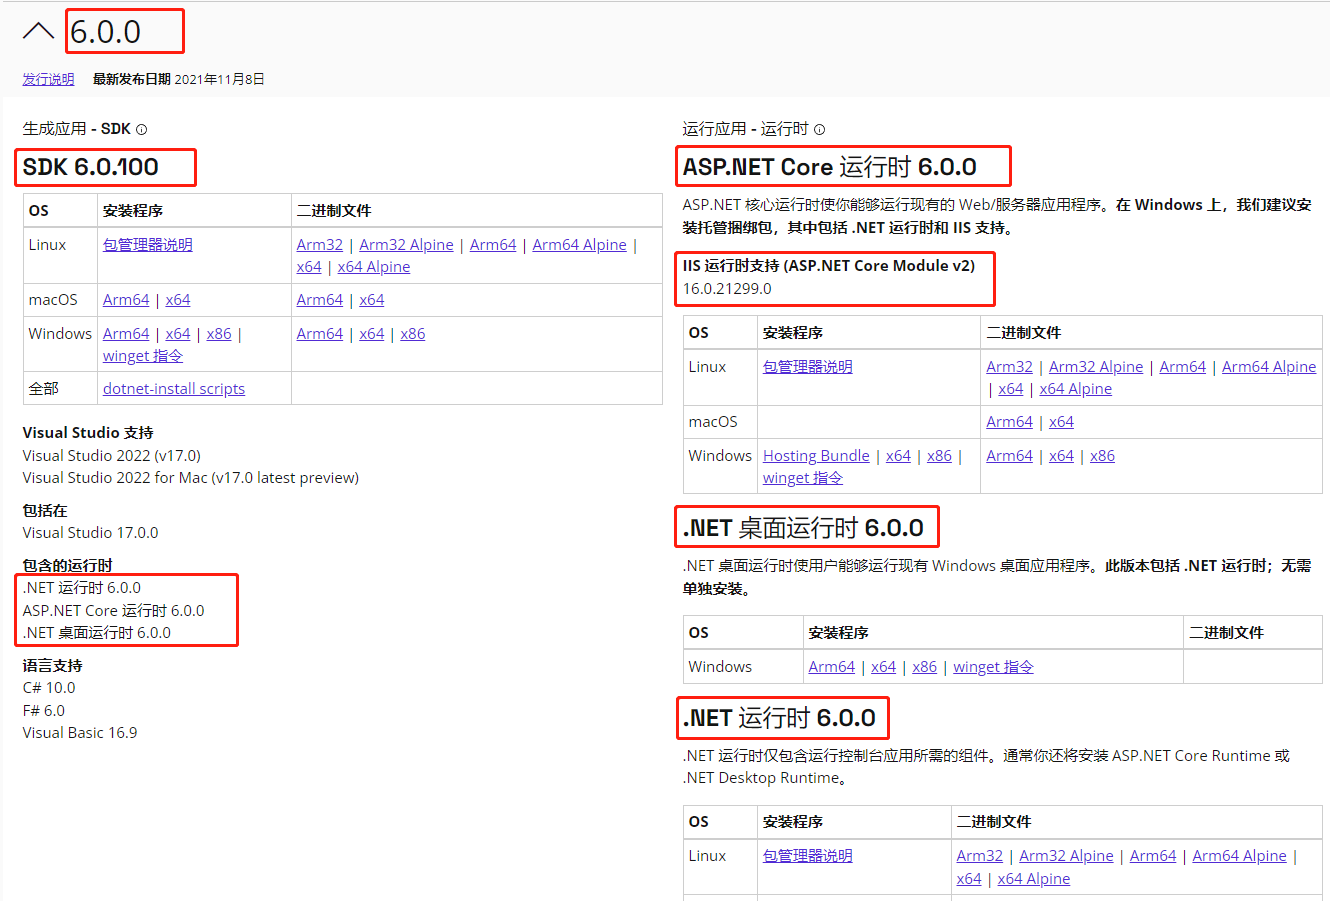The width and height of the screenshot is (1330, 901).
Task: Click the release date 2021年11月8日
Action: pos(219,79)
